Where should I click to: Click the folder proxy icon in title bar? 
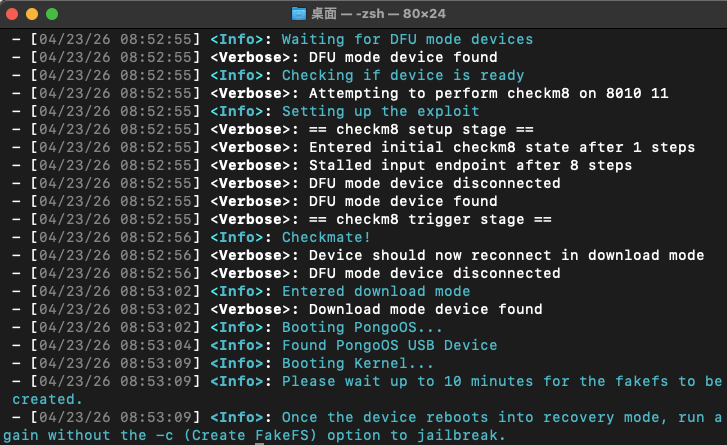tap(298, 14)
